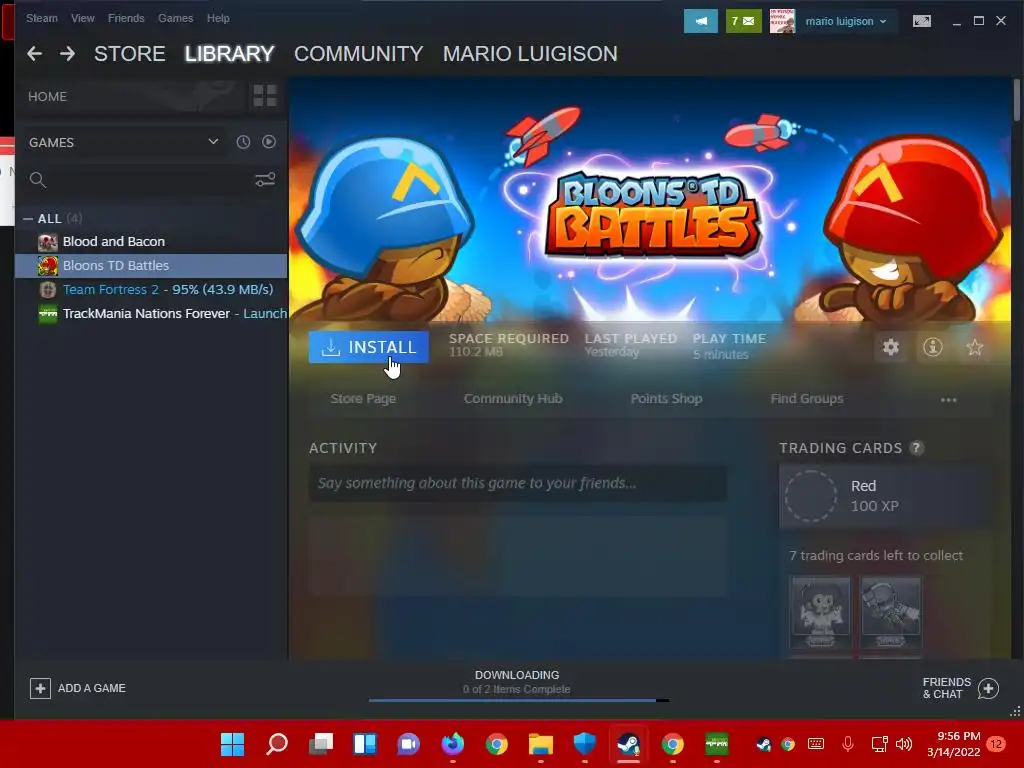This screenshot has height=768, width=1024.
Task: Click the library page vertical scrollbar
Action: (1016, 99)
